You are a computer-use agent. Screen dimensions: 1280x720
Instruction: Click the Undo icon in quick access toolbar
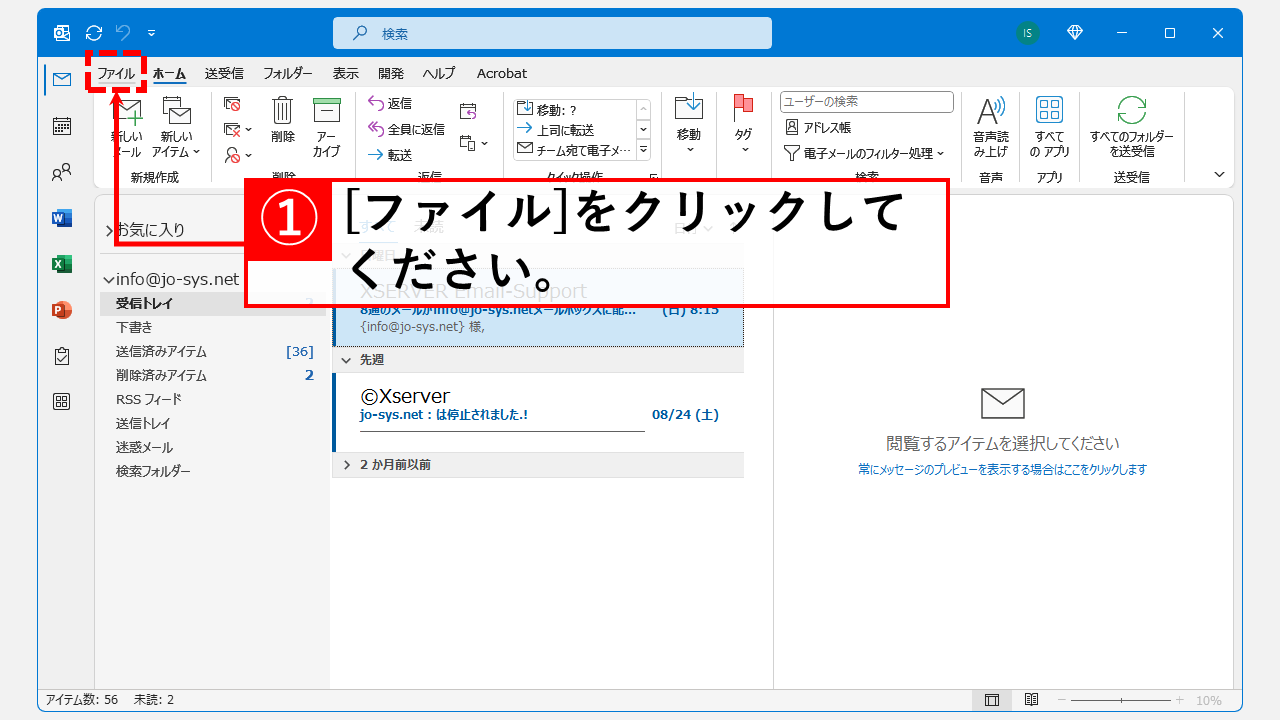point(123,33)
